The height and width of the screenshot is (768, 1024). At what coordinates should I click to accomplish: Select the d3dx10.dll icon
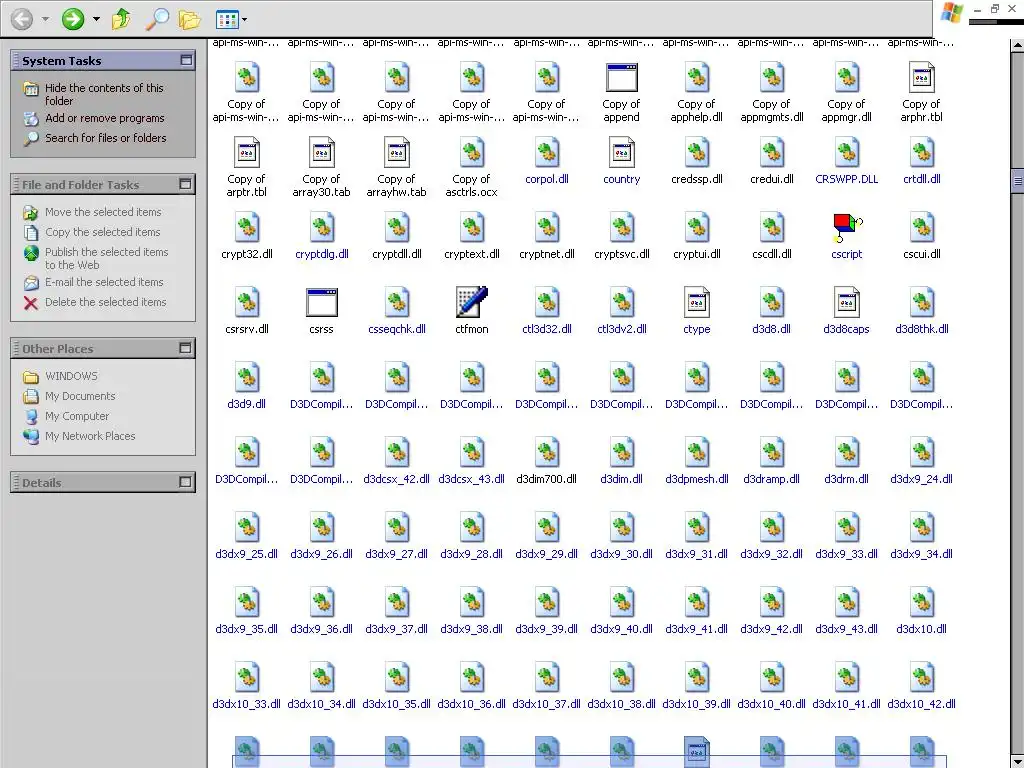pos(921,602)
